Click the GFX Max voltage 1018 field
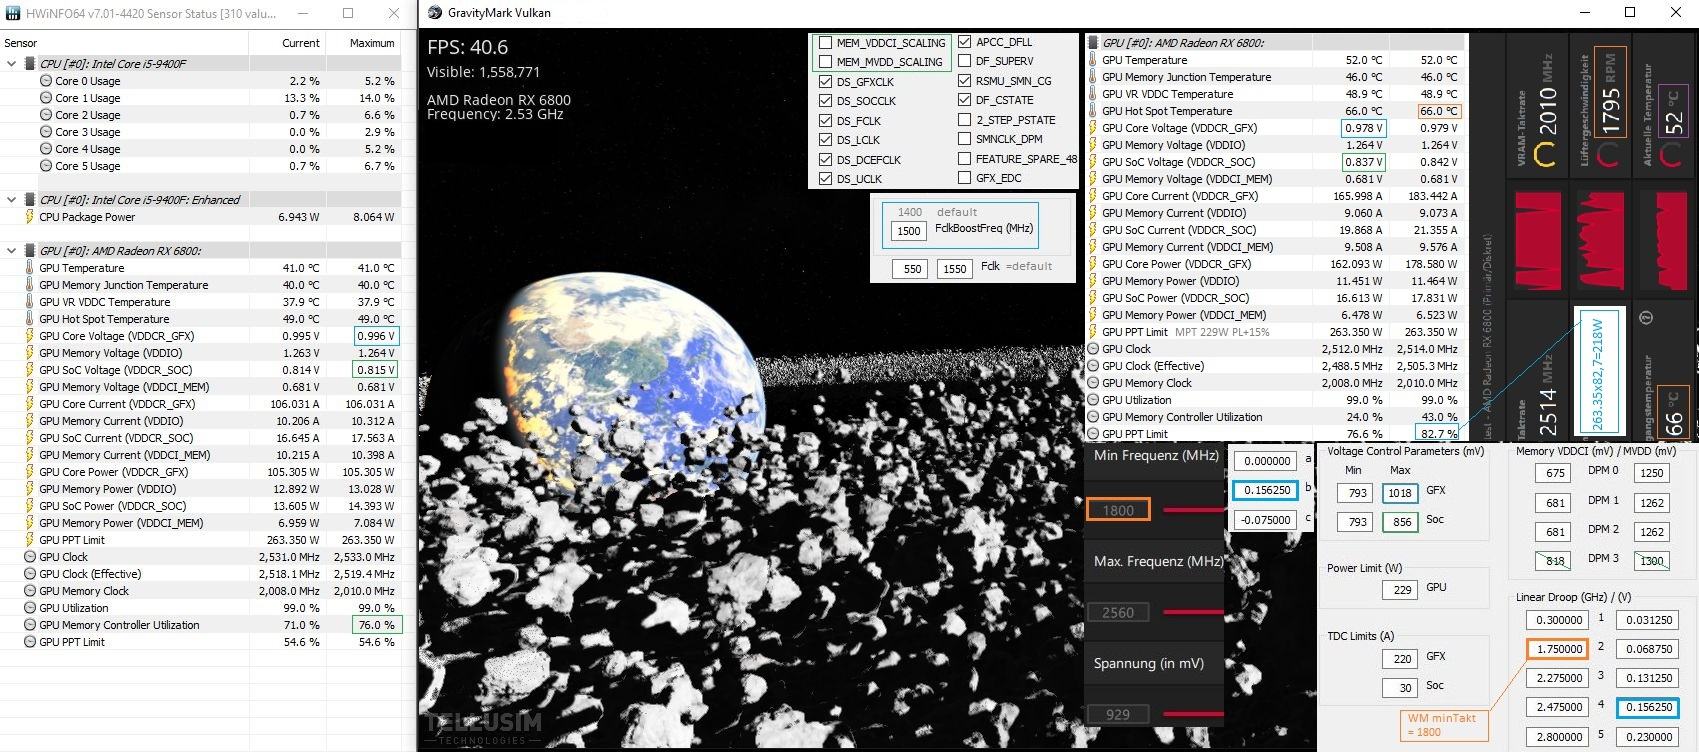 [1400, 493]
